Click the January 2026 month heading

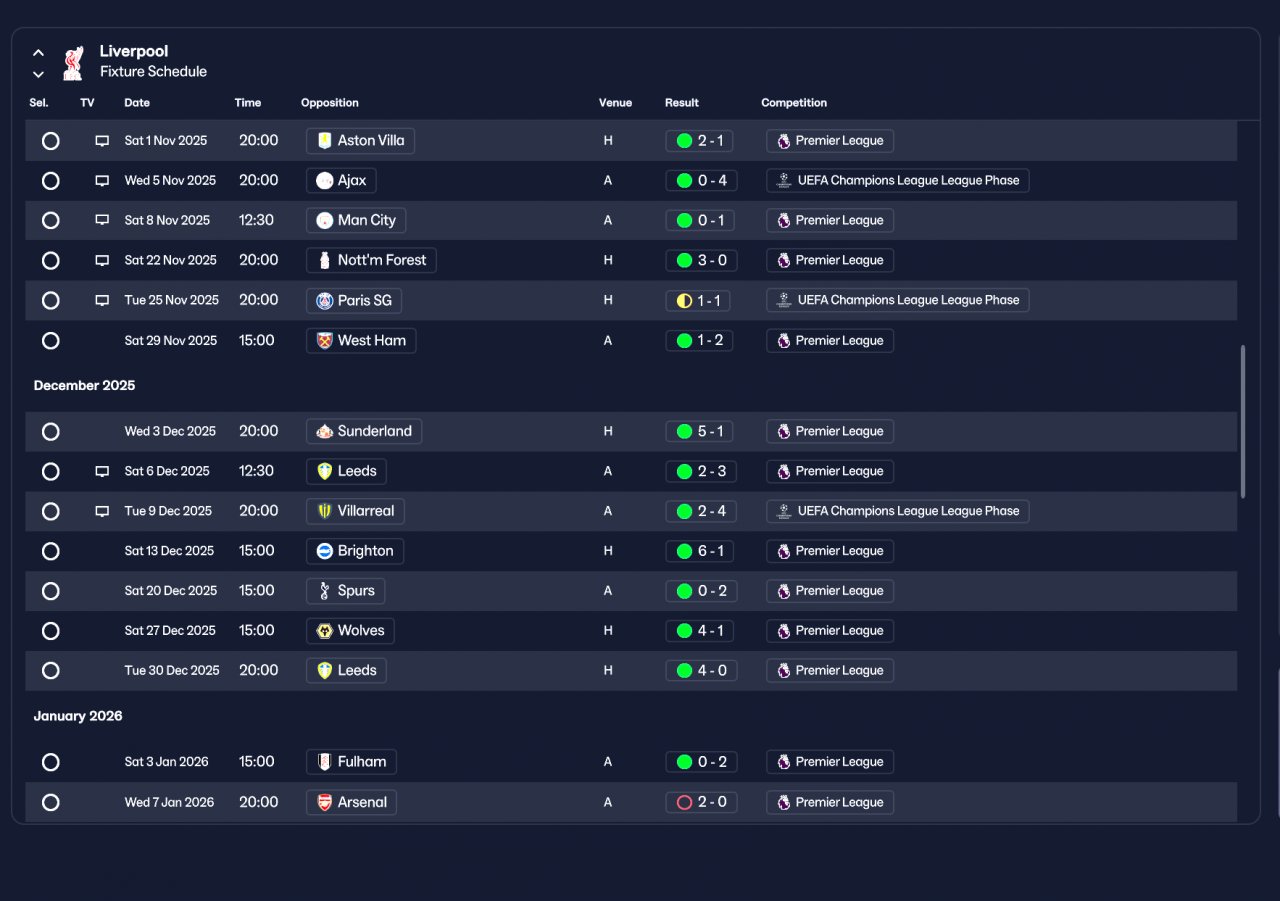point(78,717)
